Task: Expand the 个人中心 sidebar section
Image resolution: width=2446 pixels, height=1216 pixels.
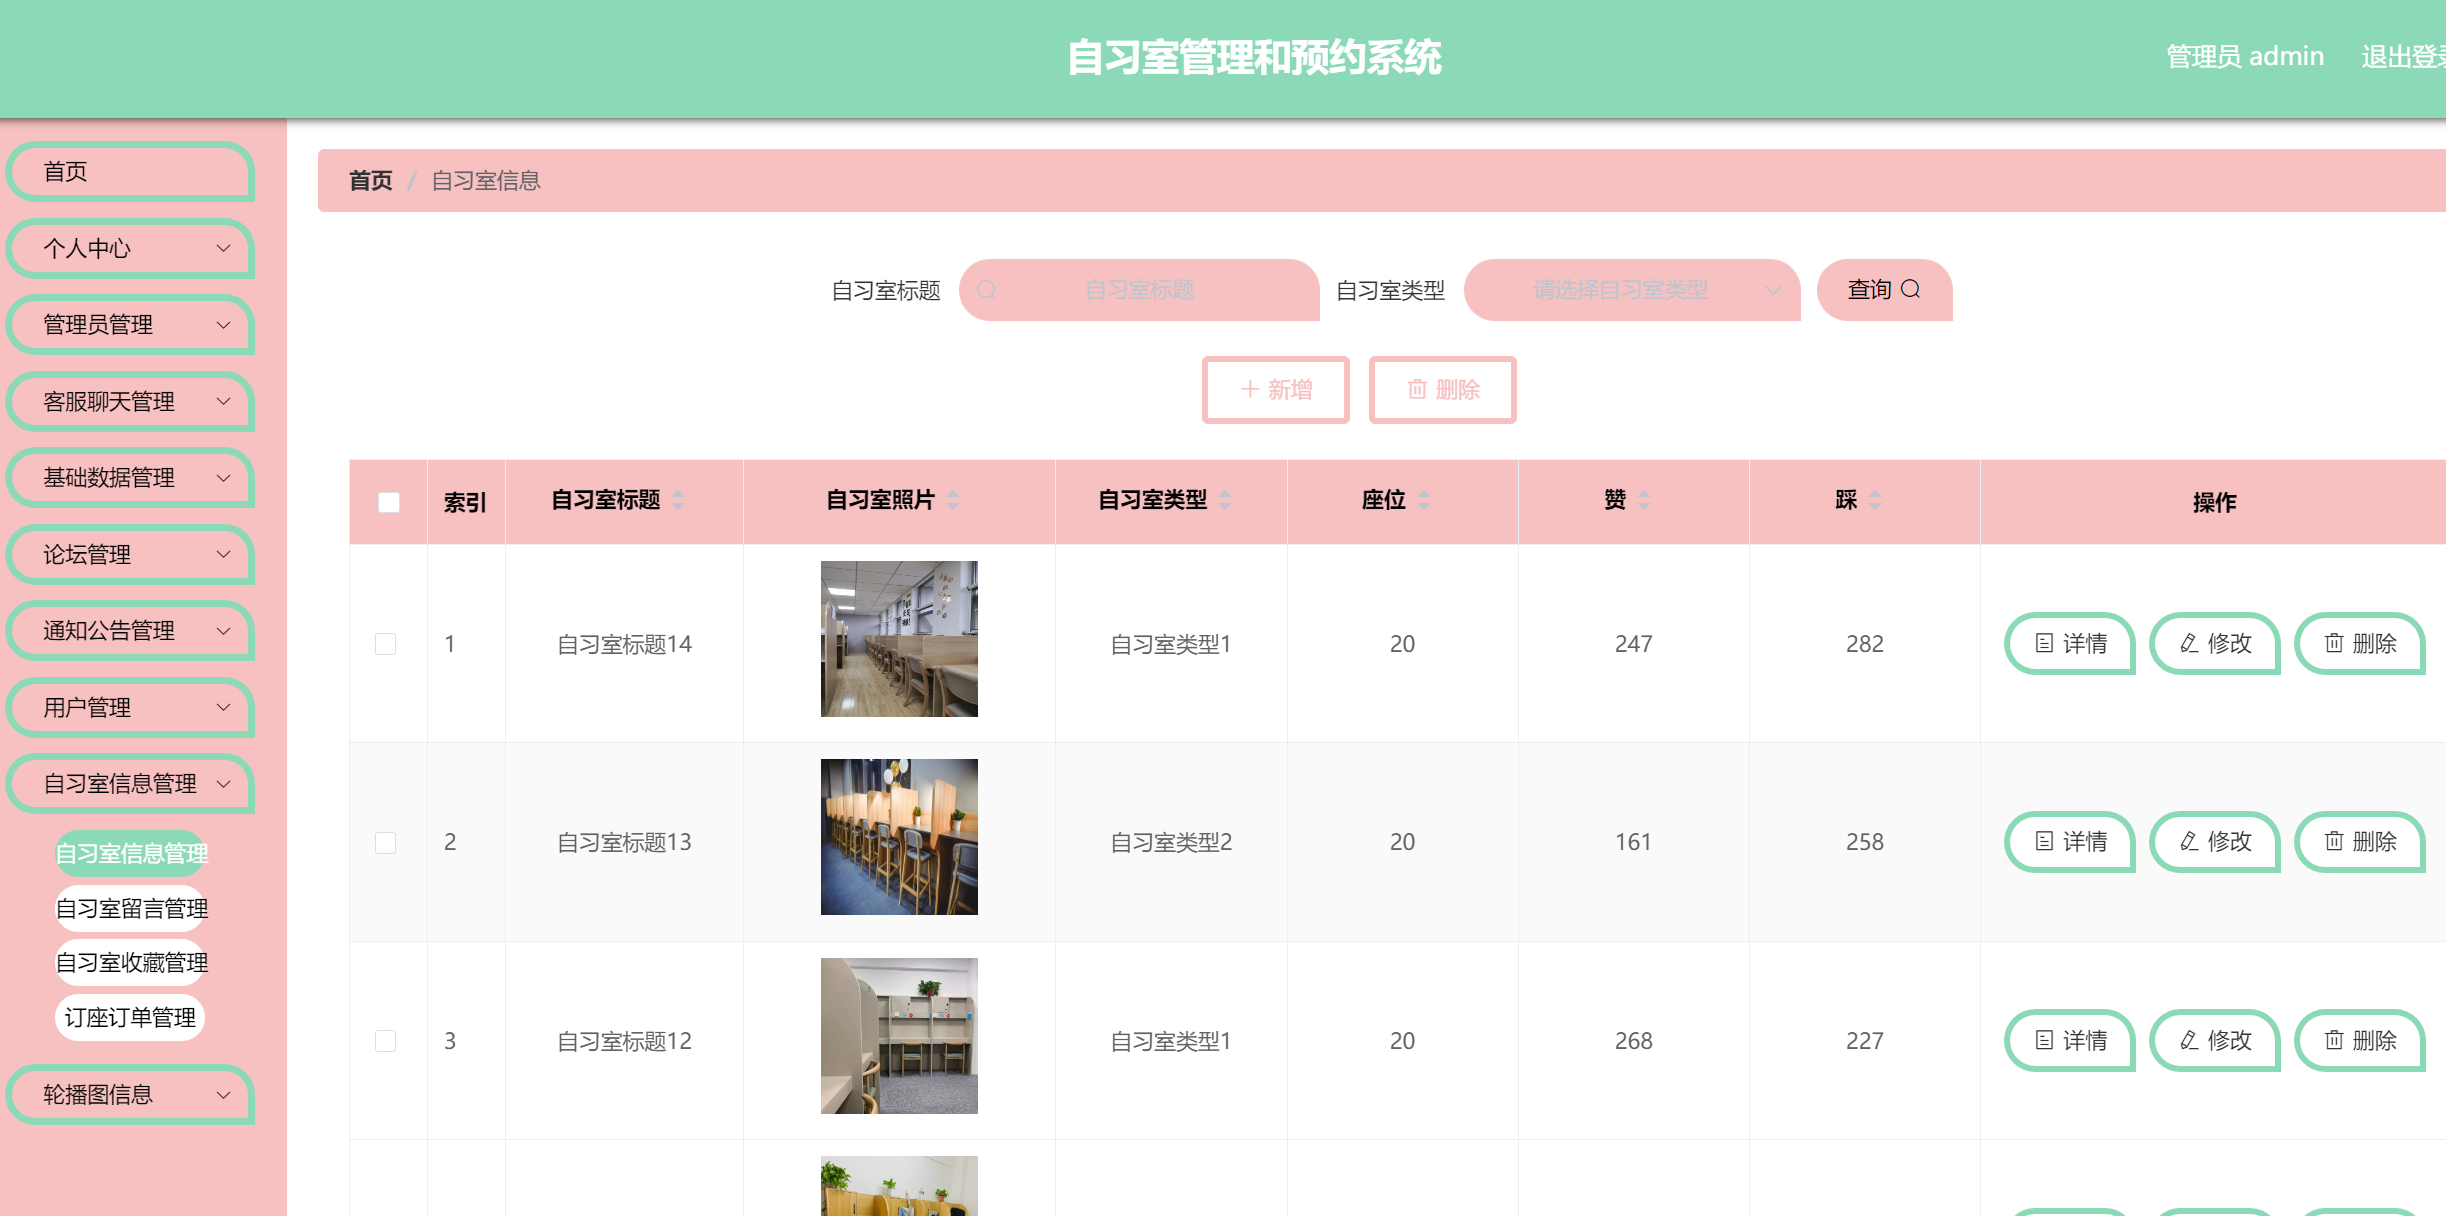Action: (x=130, y=248)
